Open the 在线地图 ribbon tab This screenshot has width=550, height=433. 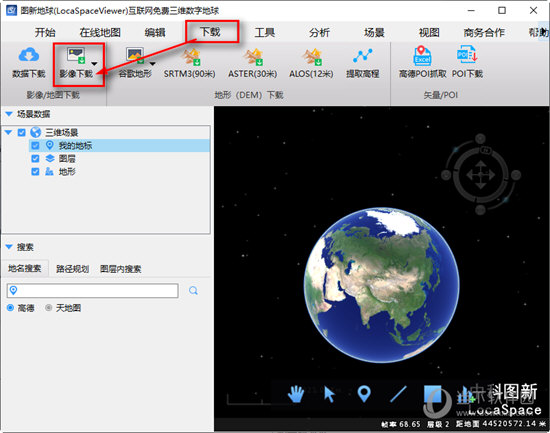[100, 33]
